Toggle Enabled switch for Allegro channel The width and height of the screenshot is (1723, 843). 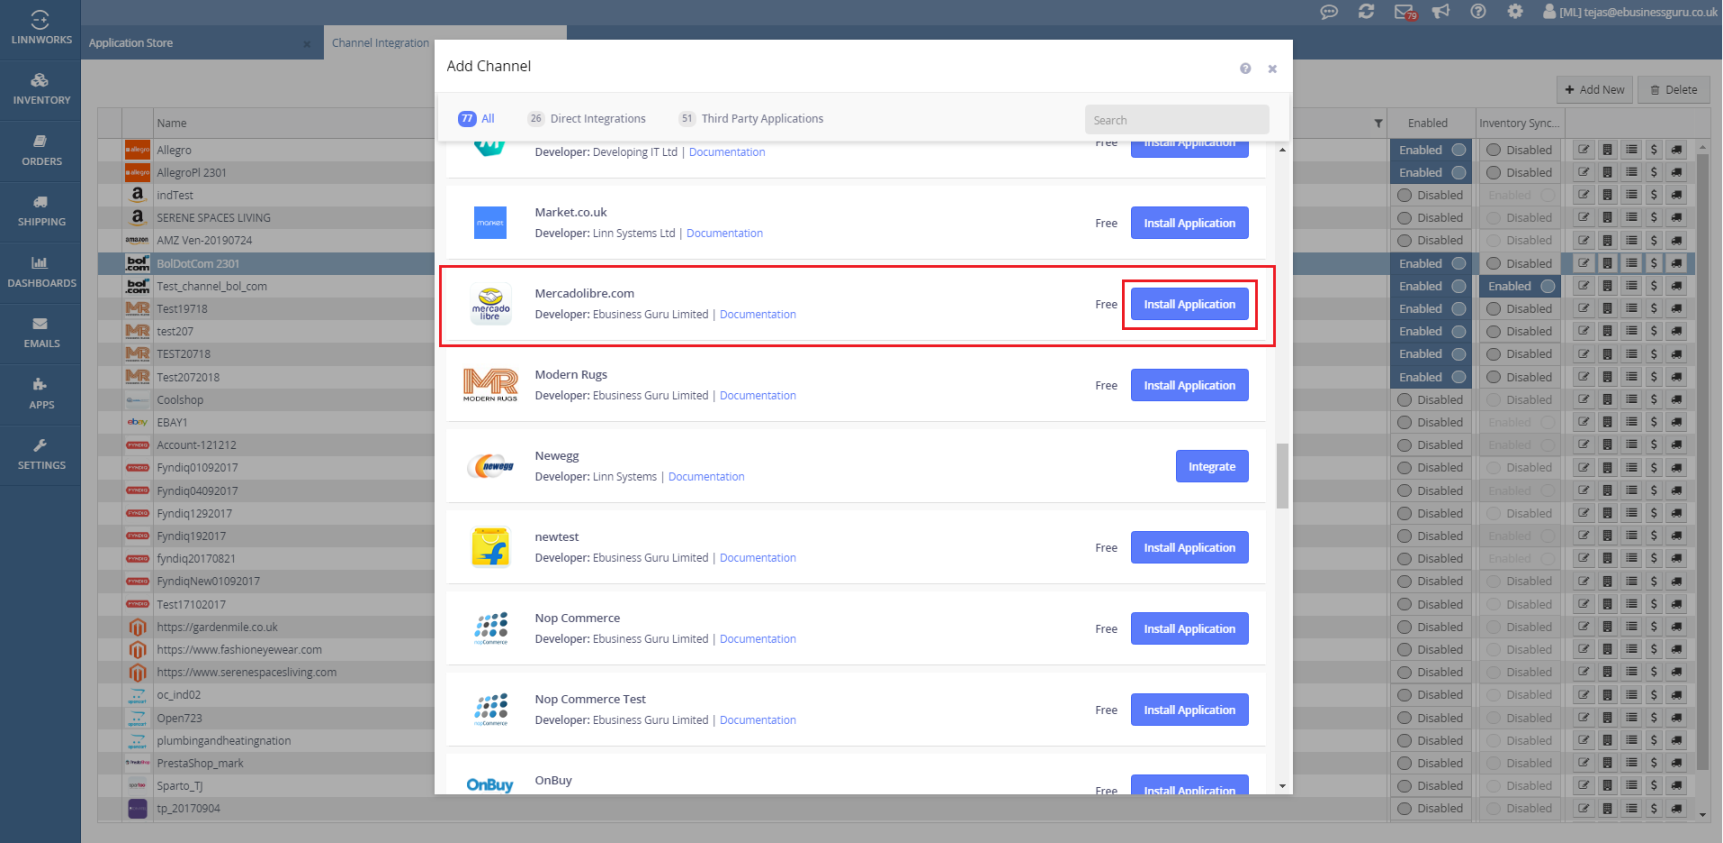[1431, 150]
